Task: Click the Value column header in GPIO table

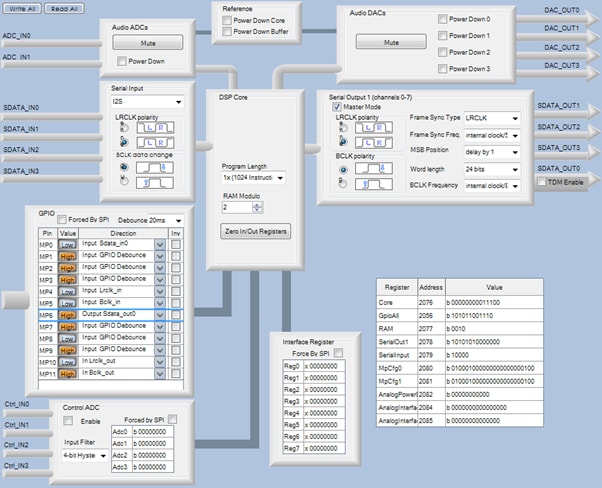Action: [x=68, y=233]
